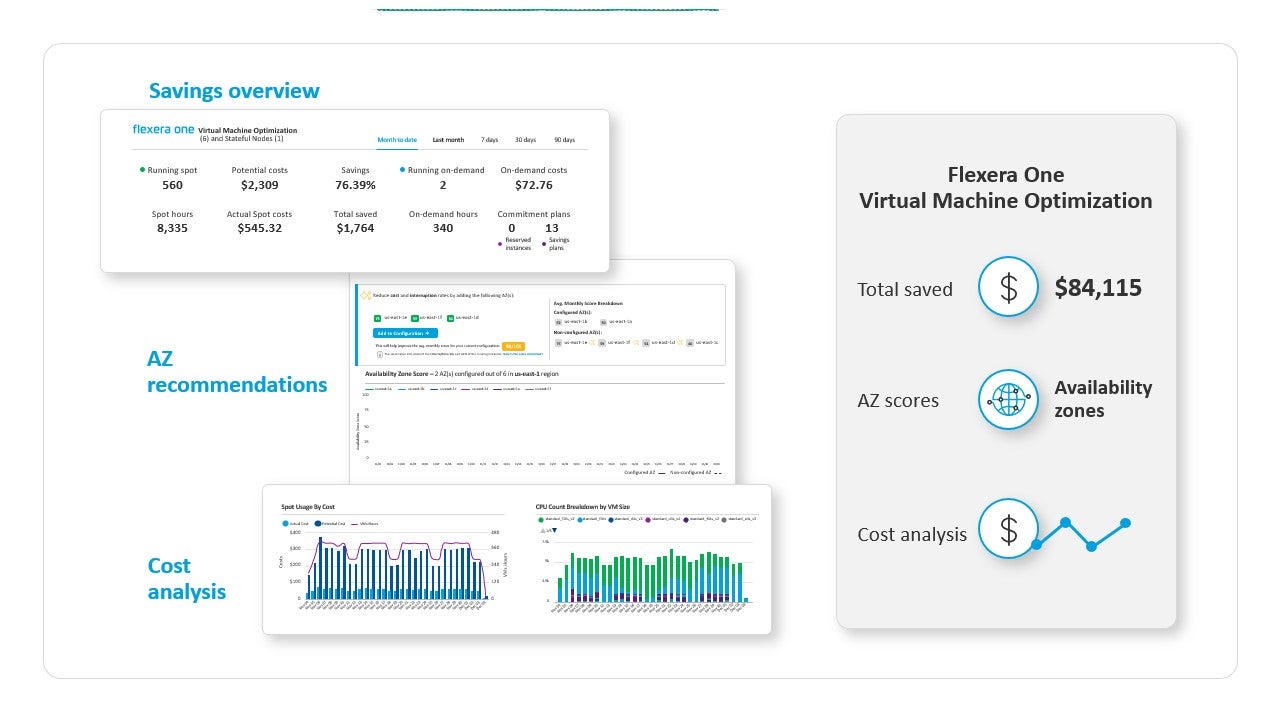
Task: Click the info icon below the score message
Action: tap(378, 353)
